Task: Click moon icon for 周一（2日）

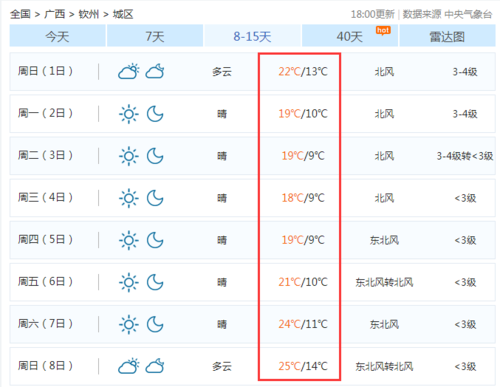Action: pyautogui.click(x=155, y=114)
